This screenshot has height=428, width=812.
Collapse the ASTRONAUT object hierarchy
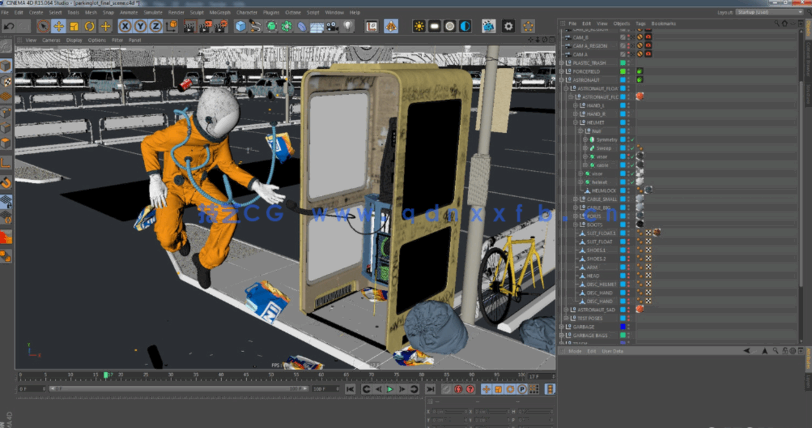(x=562, y=80)
